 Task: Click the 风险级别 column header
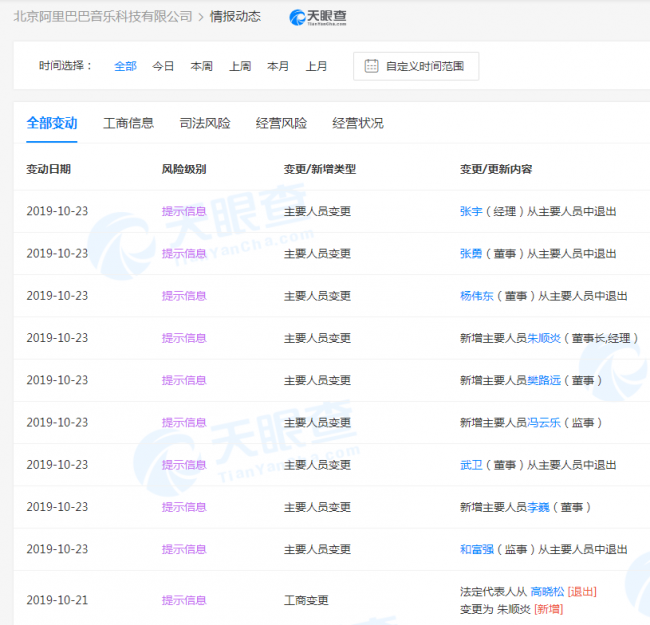184,169
